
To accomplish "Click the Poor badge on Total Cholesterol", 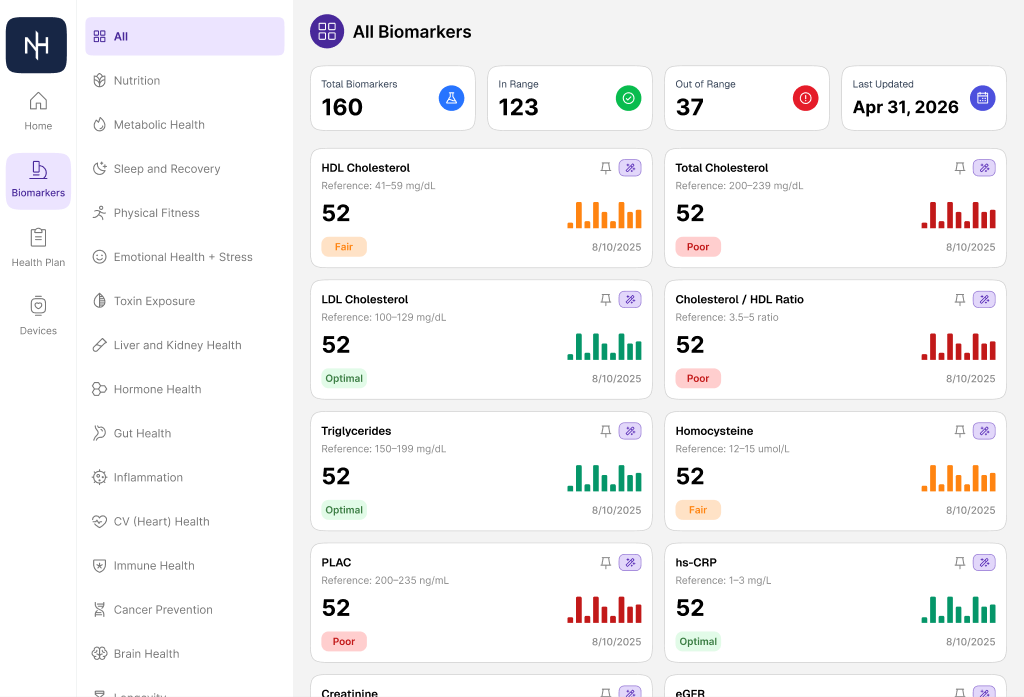I will click(x=697, y=247).
